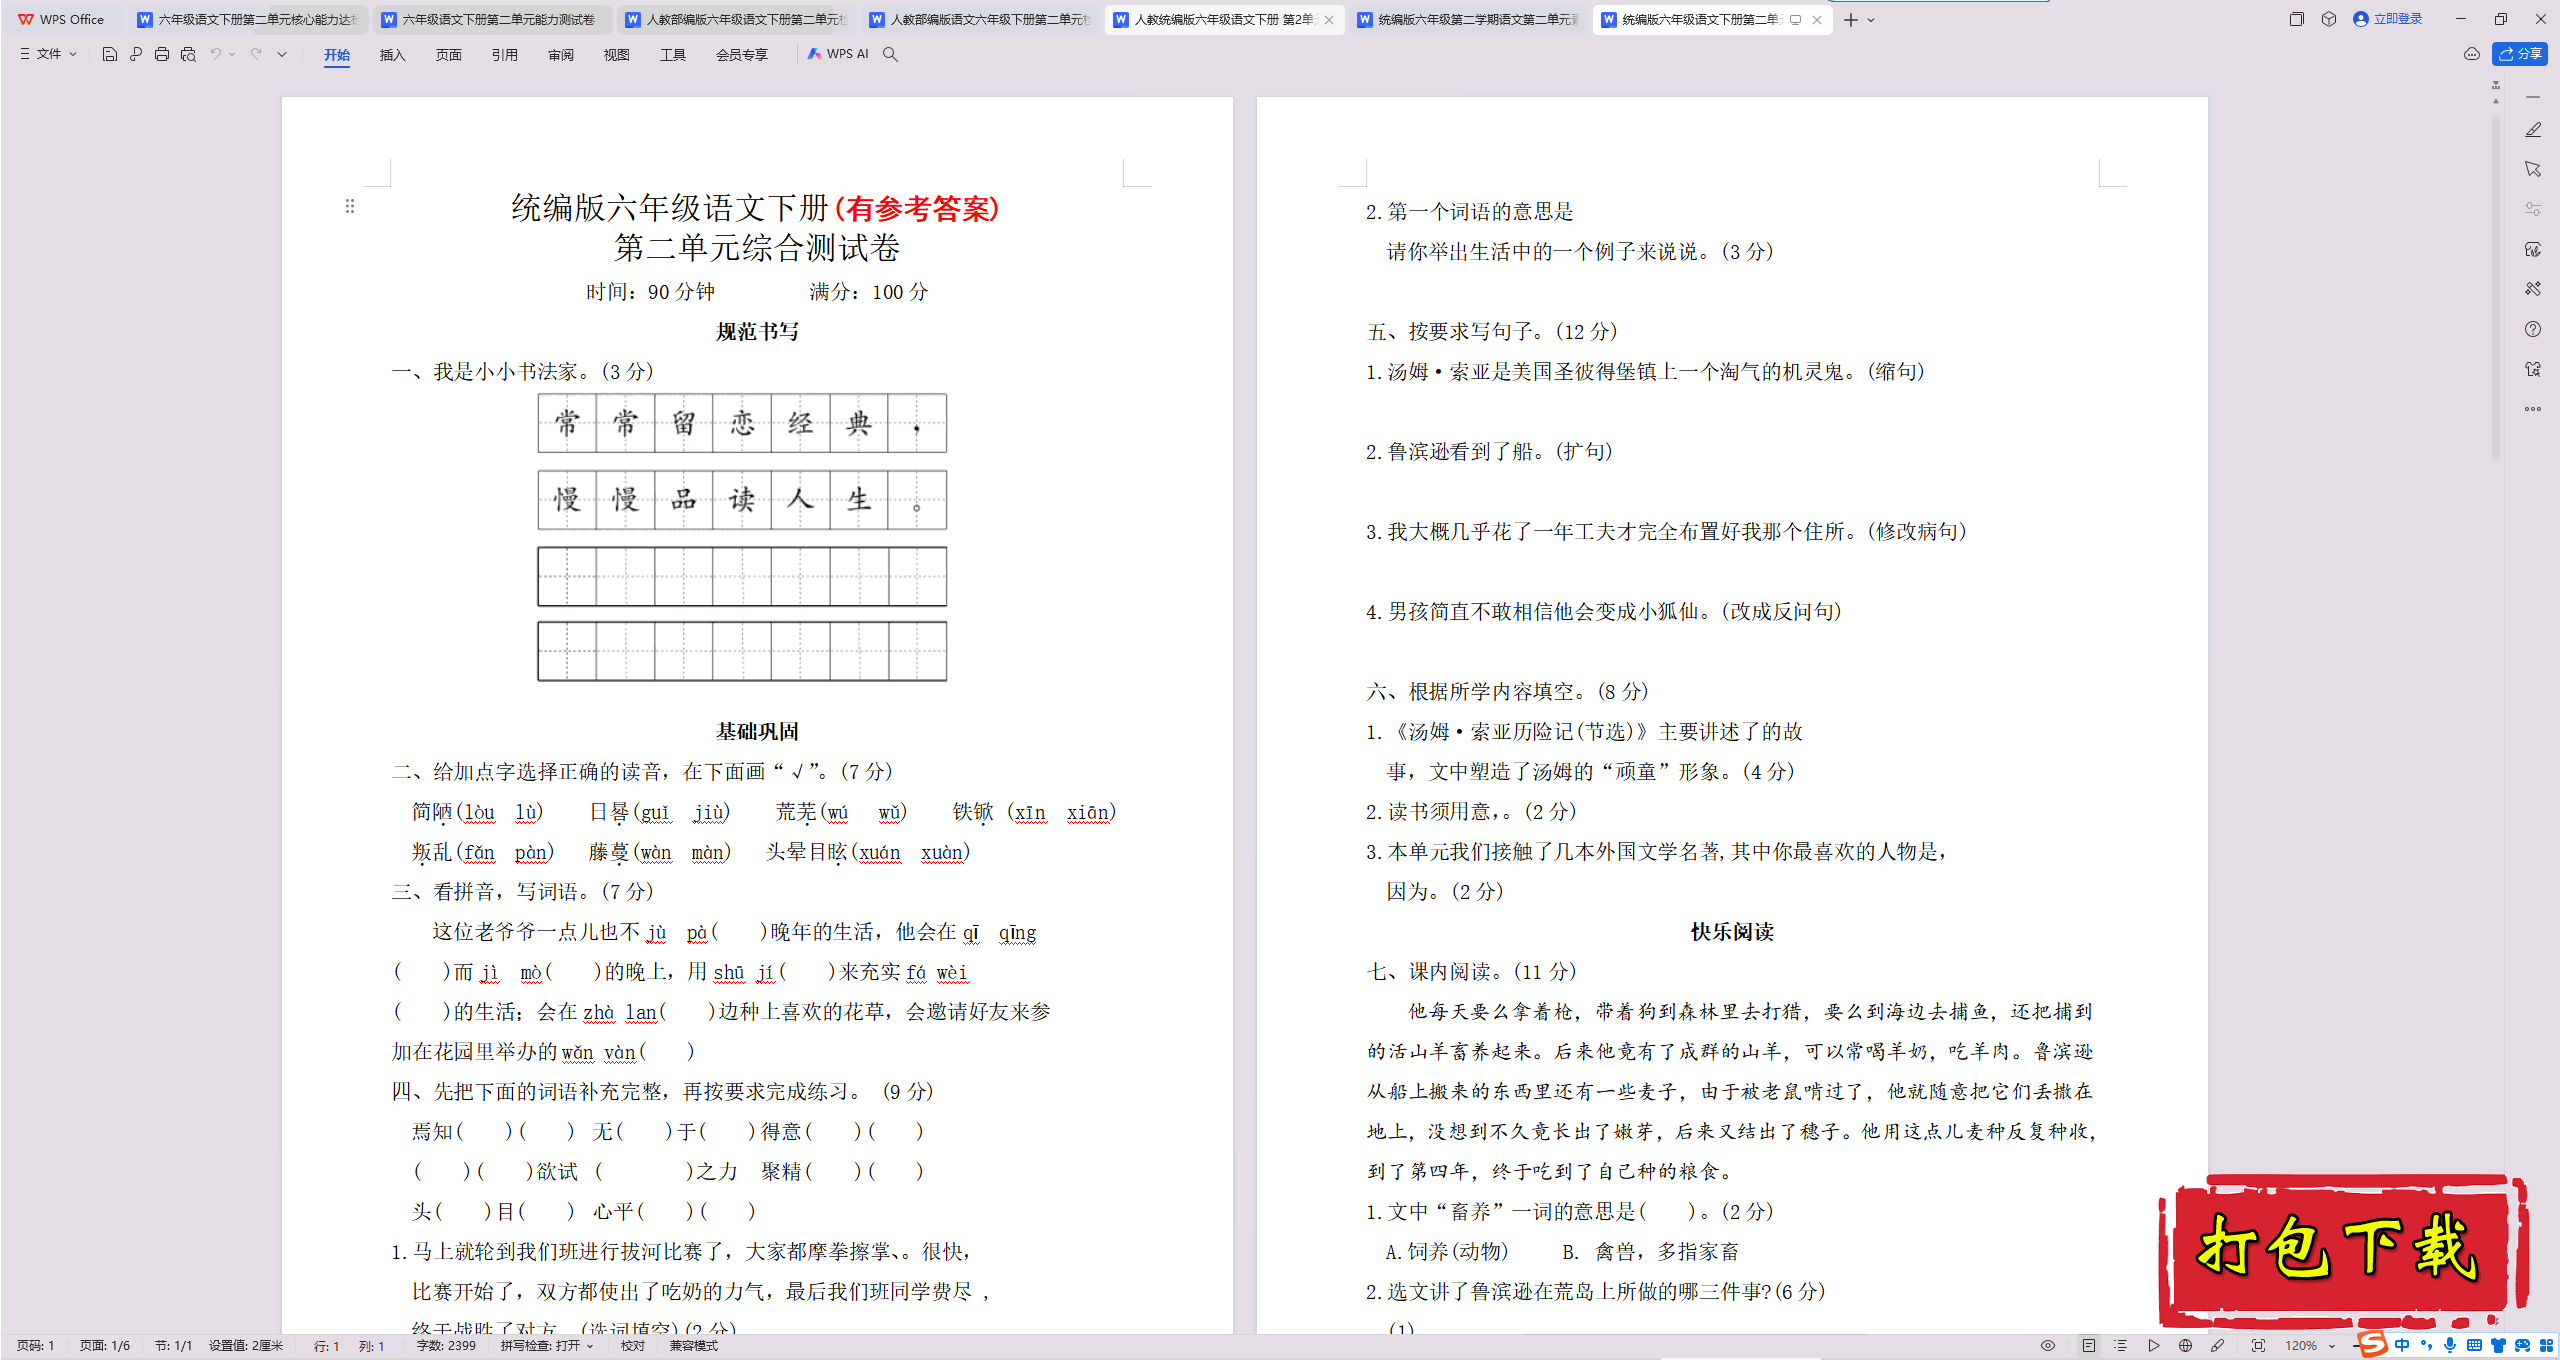Click the pen edit icon in right sidebar

click(2533, 130)
